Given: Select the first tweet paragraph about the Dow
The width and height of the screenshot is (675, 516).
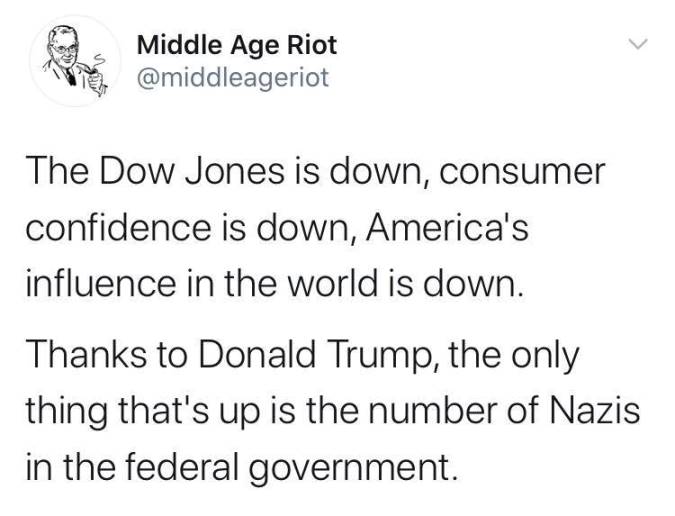Looking at the screenshot, I should pyautogui.click(x=316, y=228).
